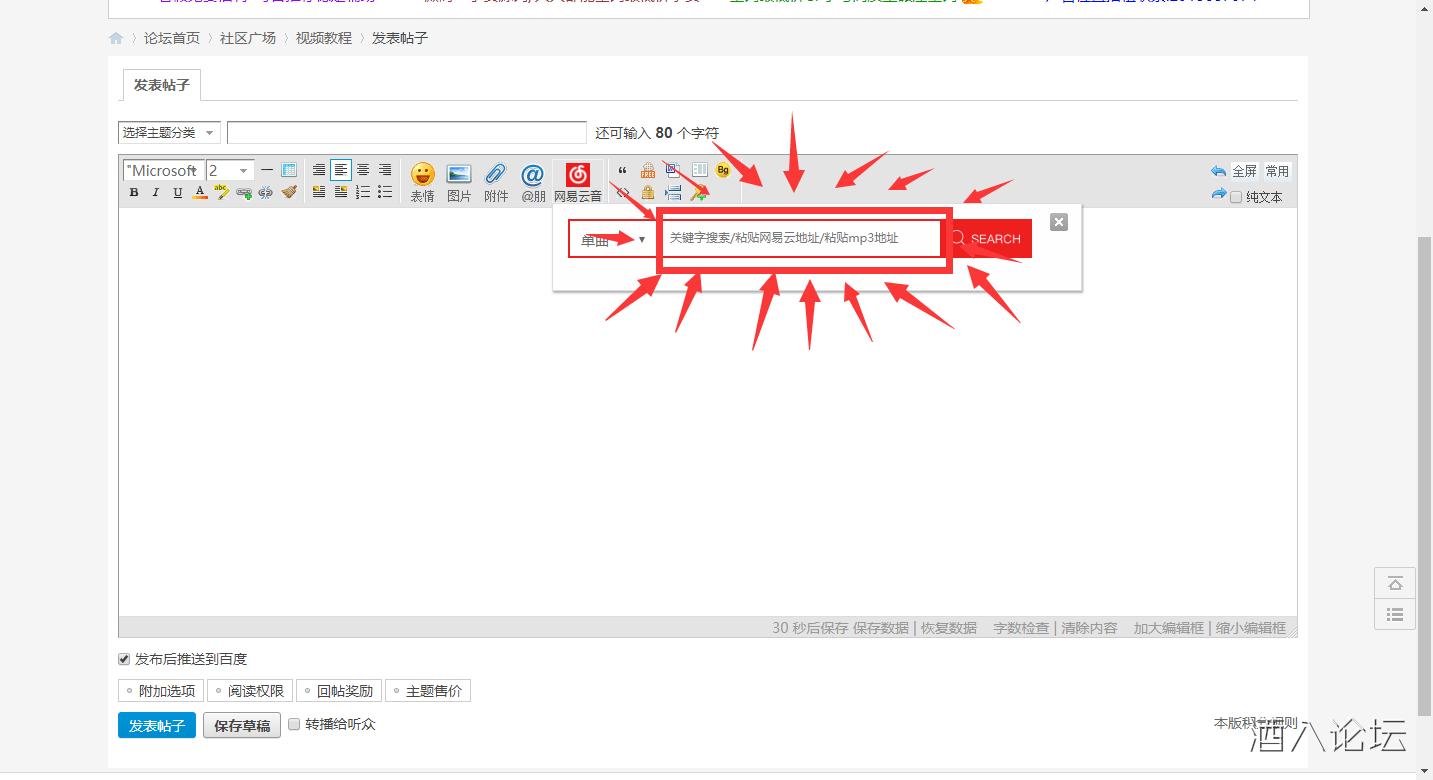This screenshot has height=780, width=1433.
Task: Toggle bold formatting in the editor
Action: pos(134,193)
